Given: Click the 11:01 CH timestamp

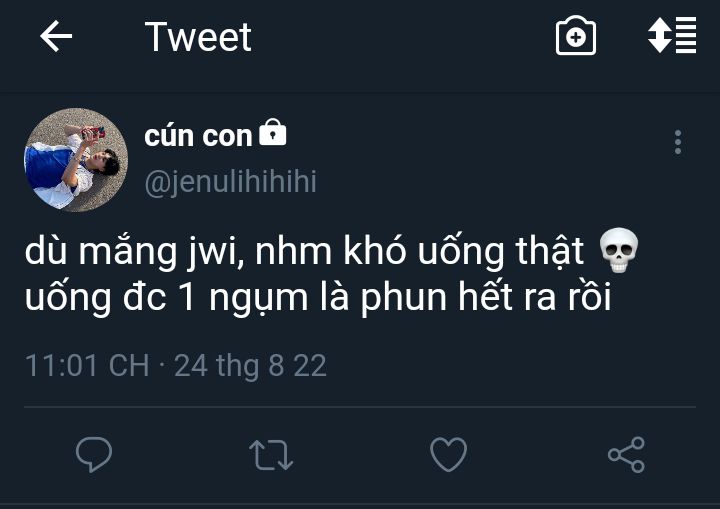Looking at the screenshot, I should tap(86, 365).
